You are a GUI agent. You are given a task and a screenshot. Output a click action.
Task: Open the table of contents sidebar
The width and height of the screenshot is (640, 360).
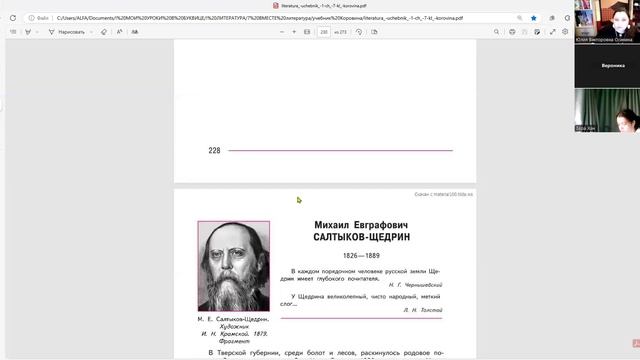coord(13,32)
